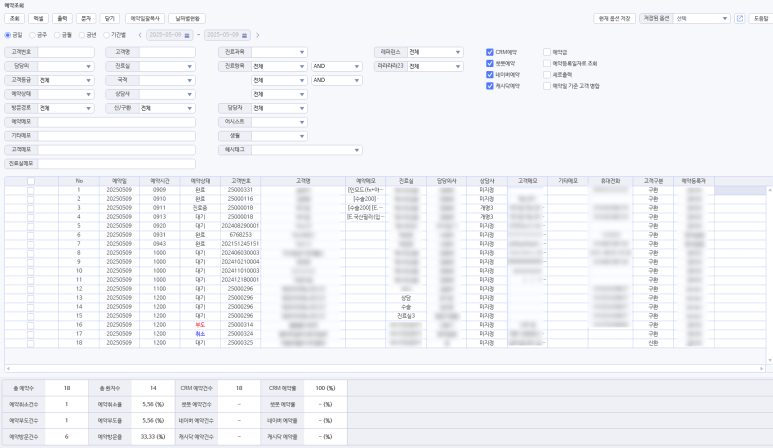Click the 진료중 status in row 3
Image resolution: width=773 pixels, height=448 pixels.
200,208
